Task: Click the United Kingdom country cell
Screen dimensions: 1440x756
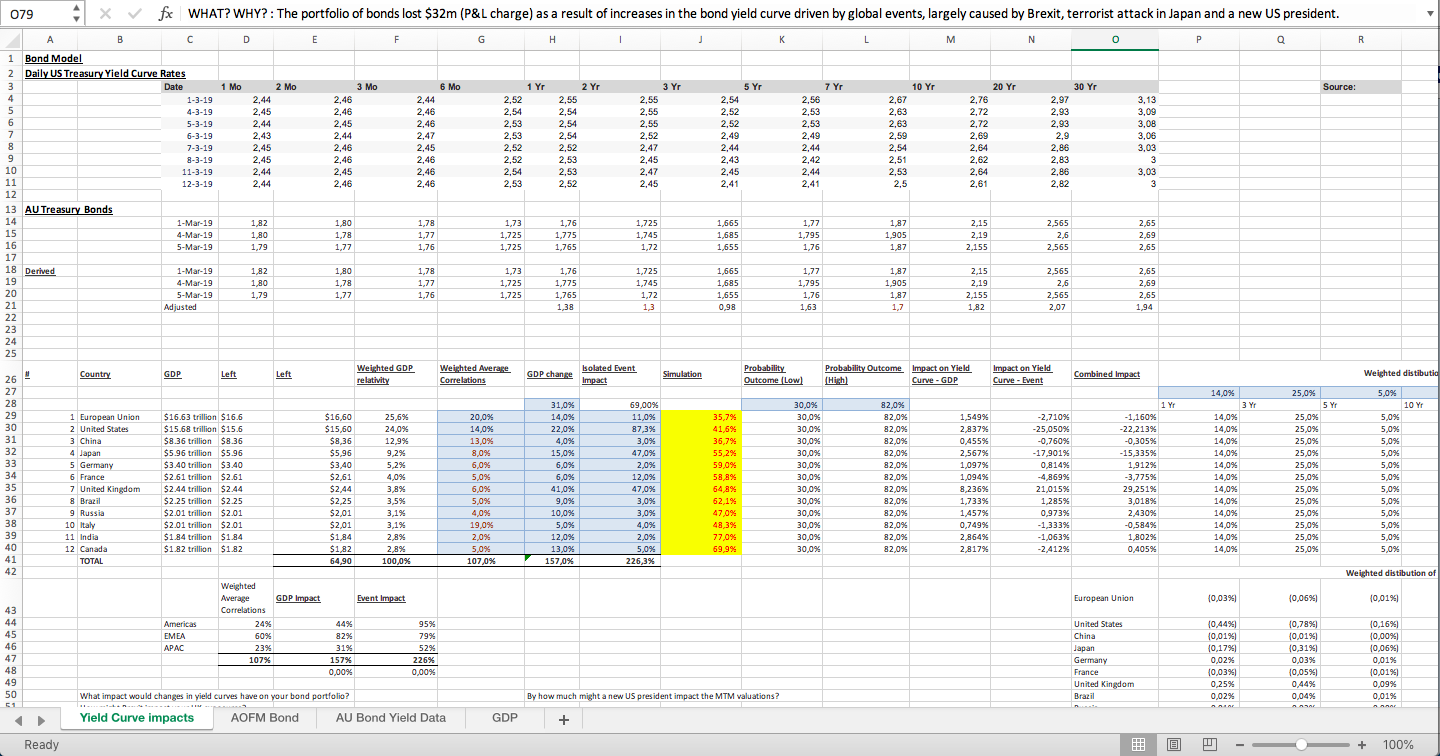Action: click(x=109, y=489)
